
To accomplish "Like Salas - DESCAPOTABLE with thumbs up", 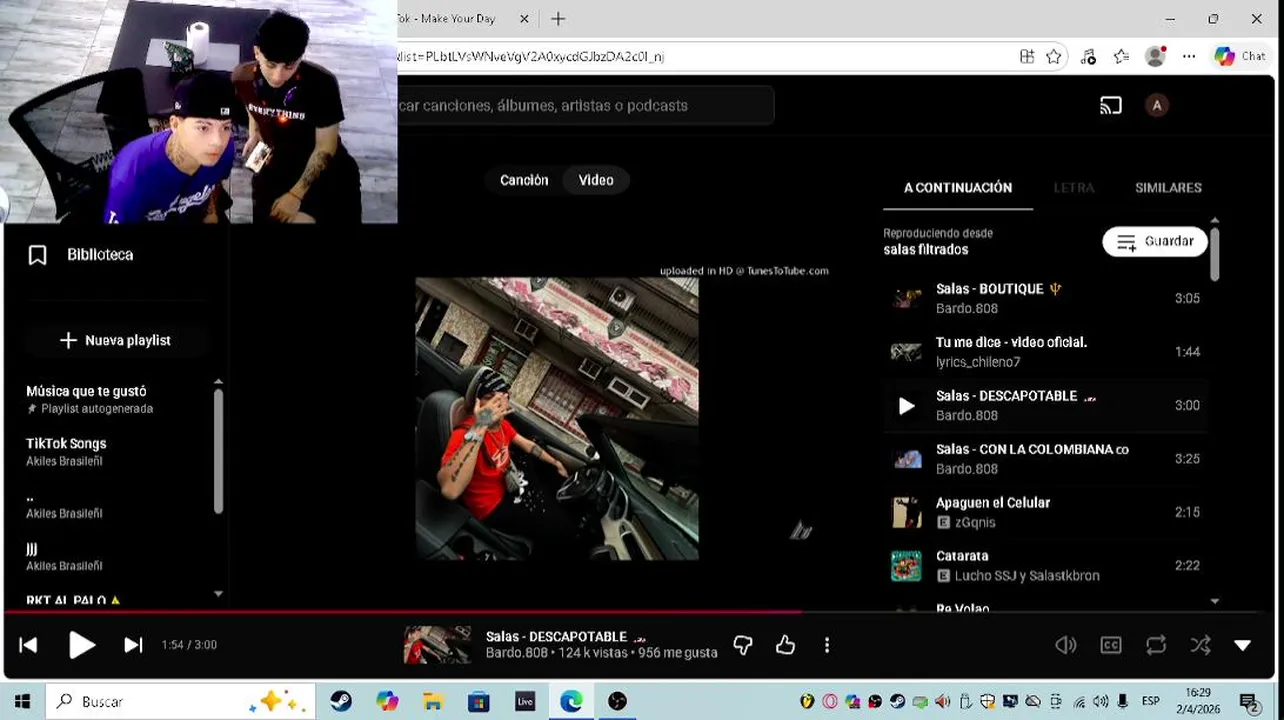I will pos(785,645).
